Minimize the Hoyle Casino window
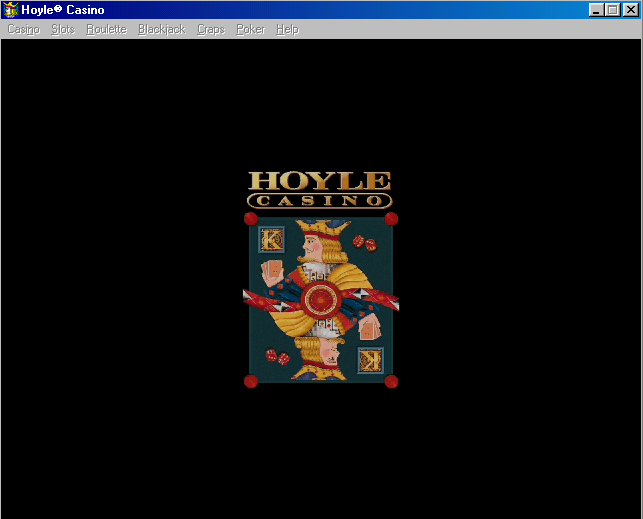 [x=596, y=10]
